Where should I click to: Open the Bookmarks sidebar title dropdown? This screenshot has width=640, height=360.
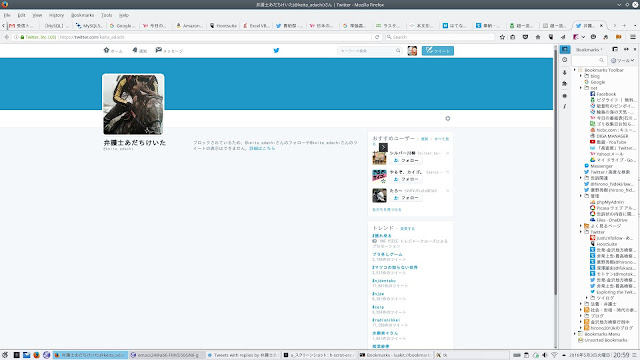click(x=589, y=49)
